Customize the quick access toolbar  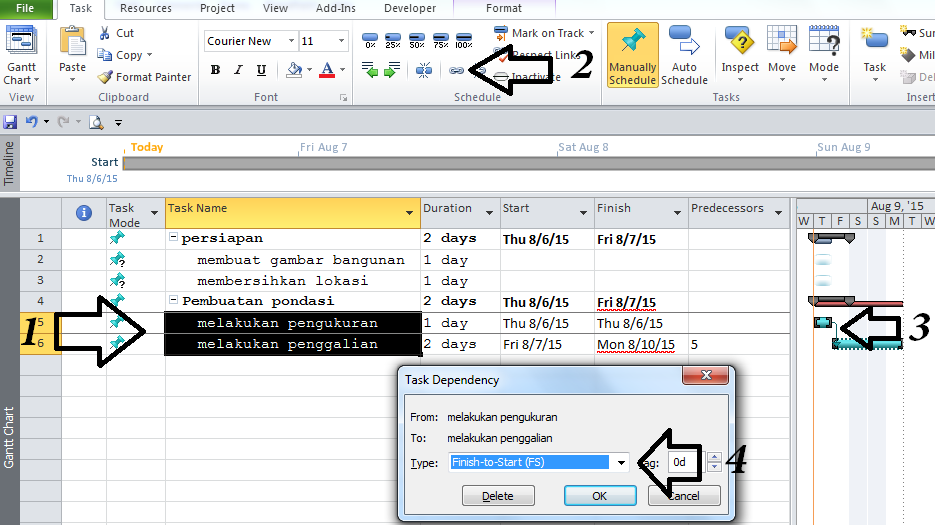click(x=119, y=123)
